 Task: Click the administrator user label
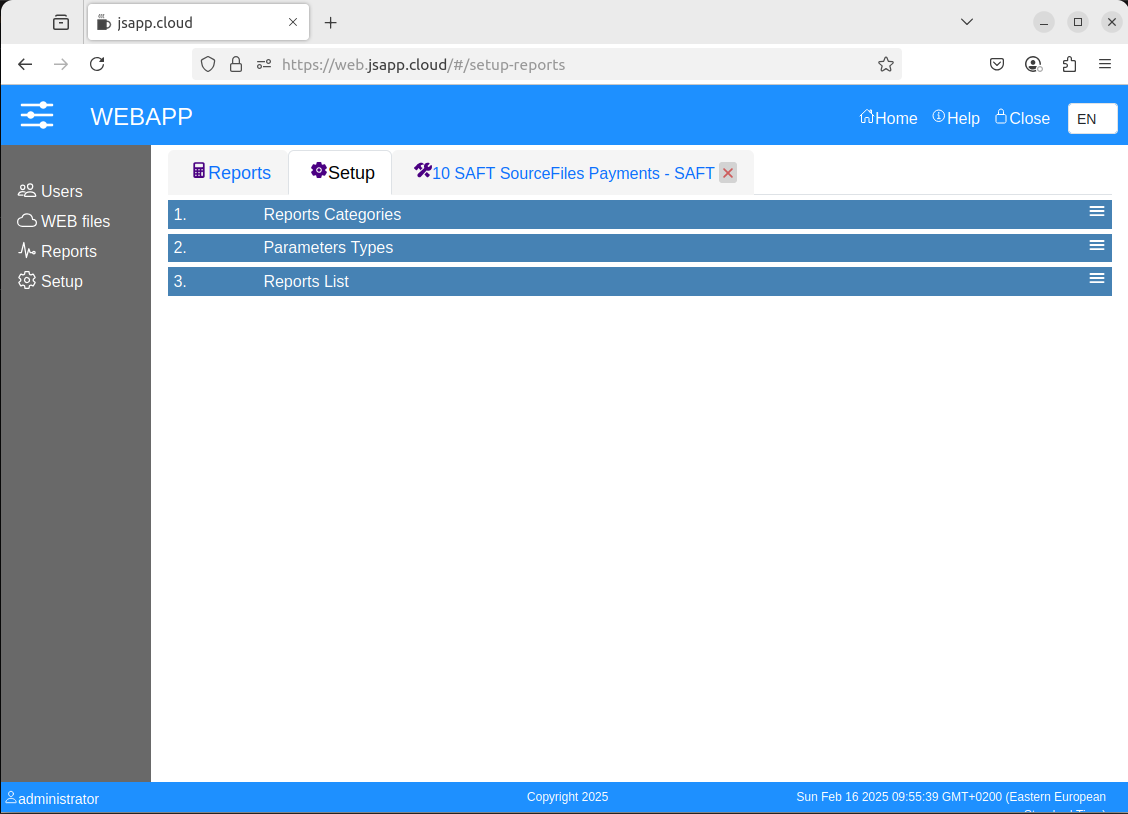click(53, 798)
